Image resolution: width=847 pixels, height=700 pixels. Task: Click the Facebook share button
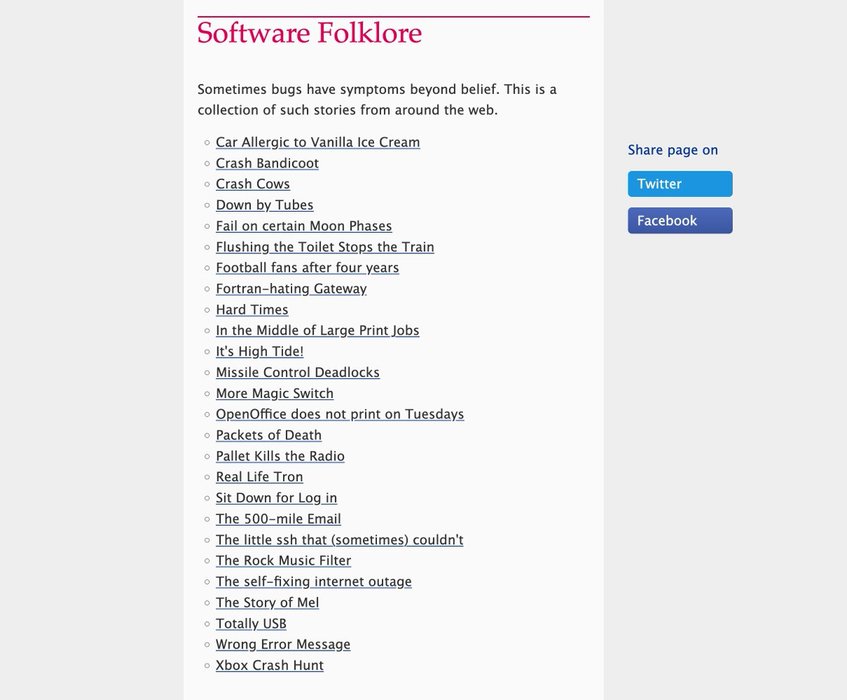(x=680, y=221)
